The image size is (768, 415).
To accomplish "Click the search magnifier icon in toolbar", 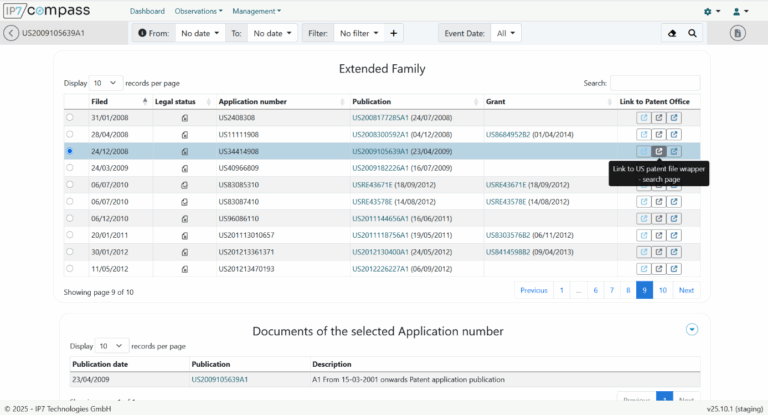I will 692,33.
